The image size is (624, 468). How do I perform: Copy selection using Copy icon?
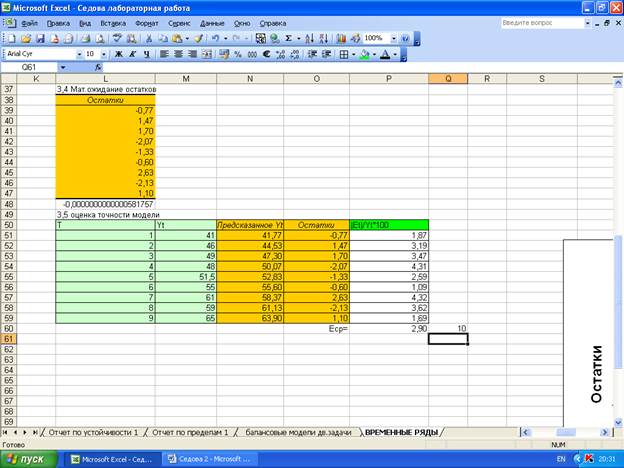[x=163, y=38]
